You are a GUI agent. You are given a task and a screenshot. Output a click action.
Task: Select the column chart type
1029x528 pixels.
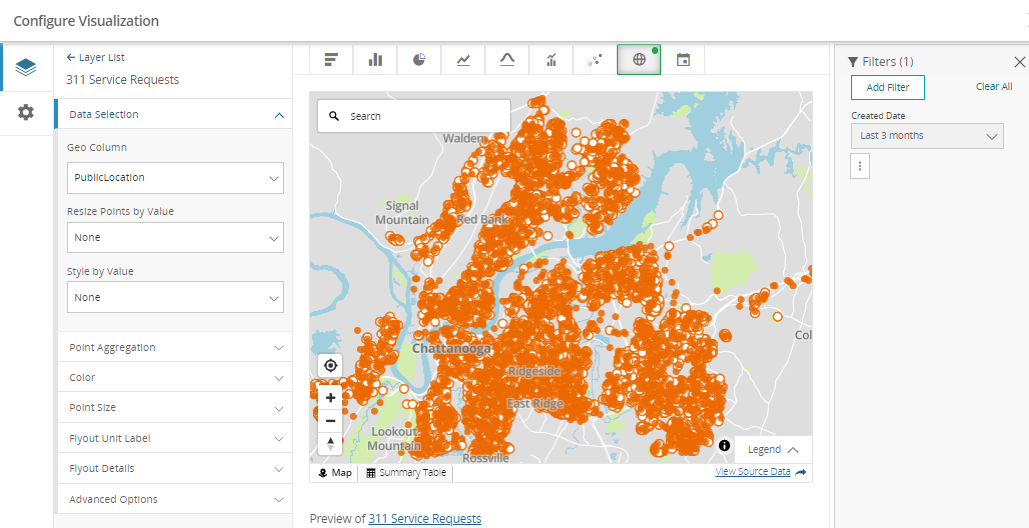(375, 60)
